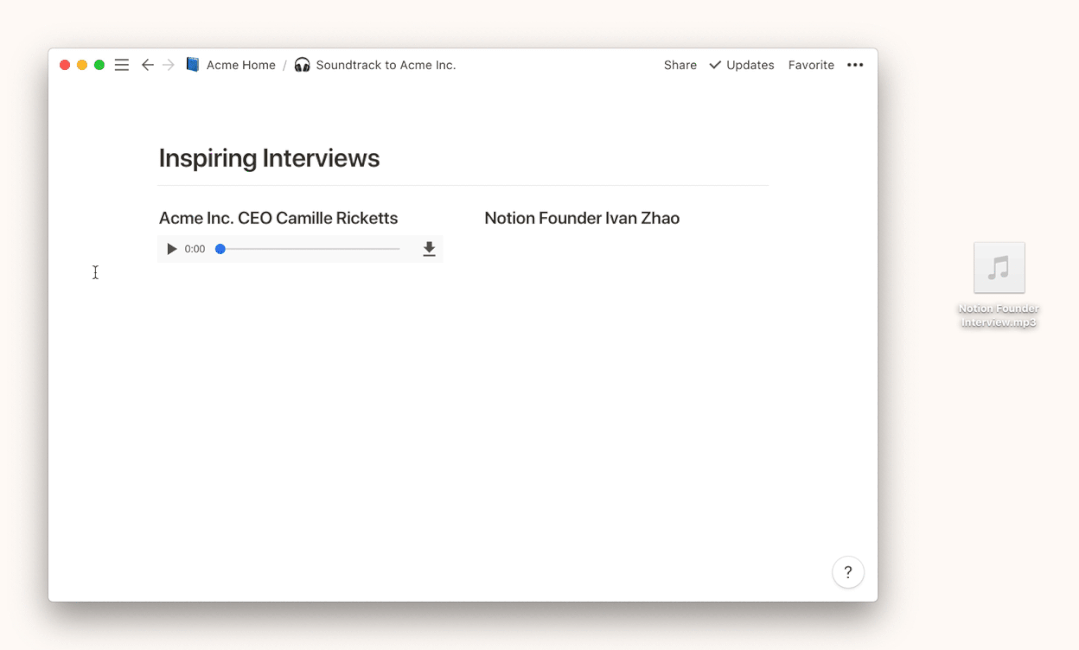1079x650 pixels.
Task: Click Soundtrack to Acme Inc. breadcrumb
Action: tap(385, 65)
